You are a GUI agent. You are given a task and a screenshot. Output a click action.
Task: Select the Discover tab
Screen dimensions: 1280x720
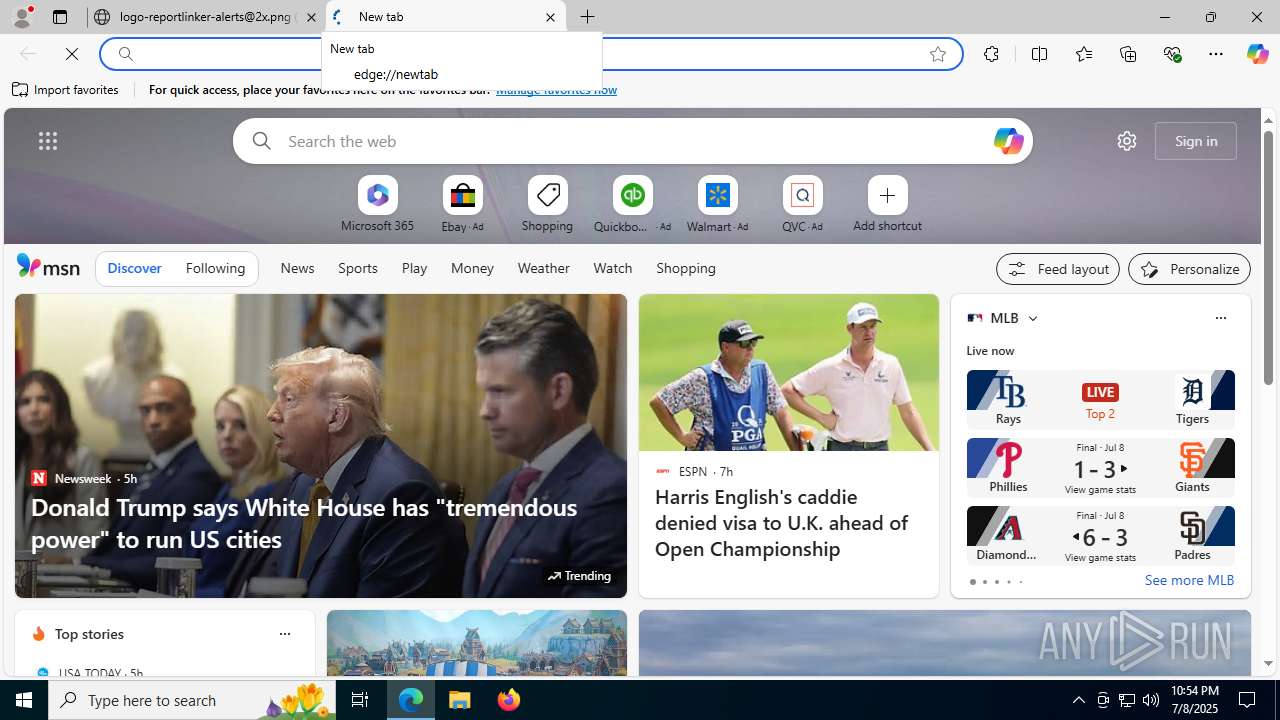[x=134, y=268]
